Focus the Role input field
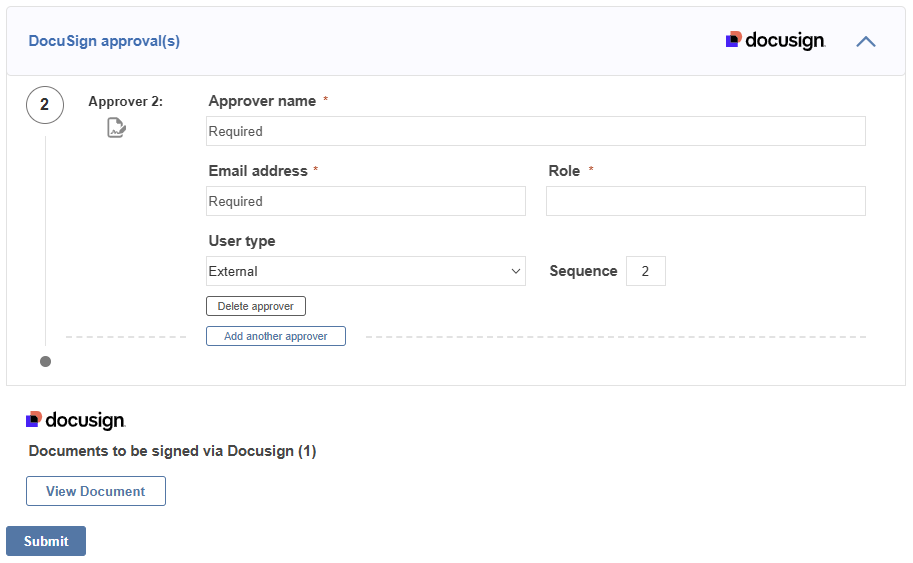 pos(706,201)
